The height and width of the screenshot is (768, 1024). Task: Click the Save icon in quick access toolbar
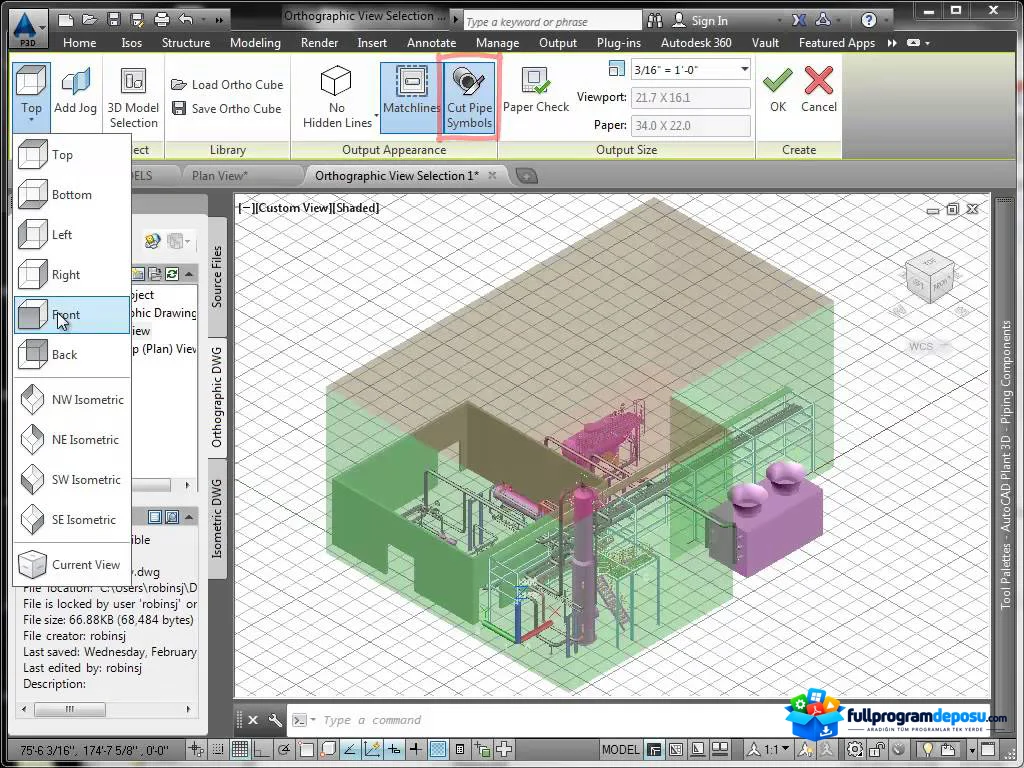coord(114,20)
